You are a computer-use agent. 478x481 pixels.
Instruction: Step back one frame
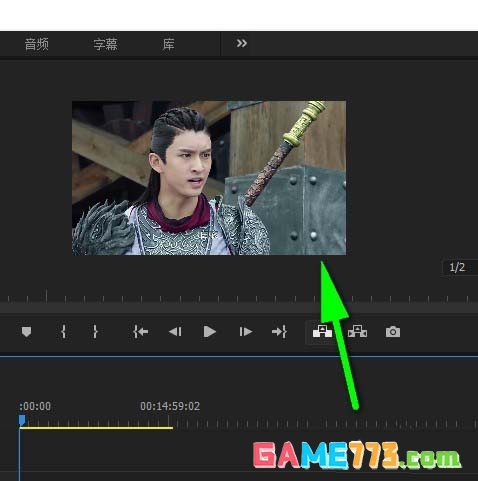(x=175, y=332)
